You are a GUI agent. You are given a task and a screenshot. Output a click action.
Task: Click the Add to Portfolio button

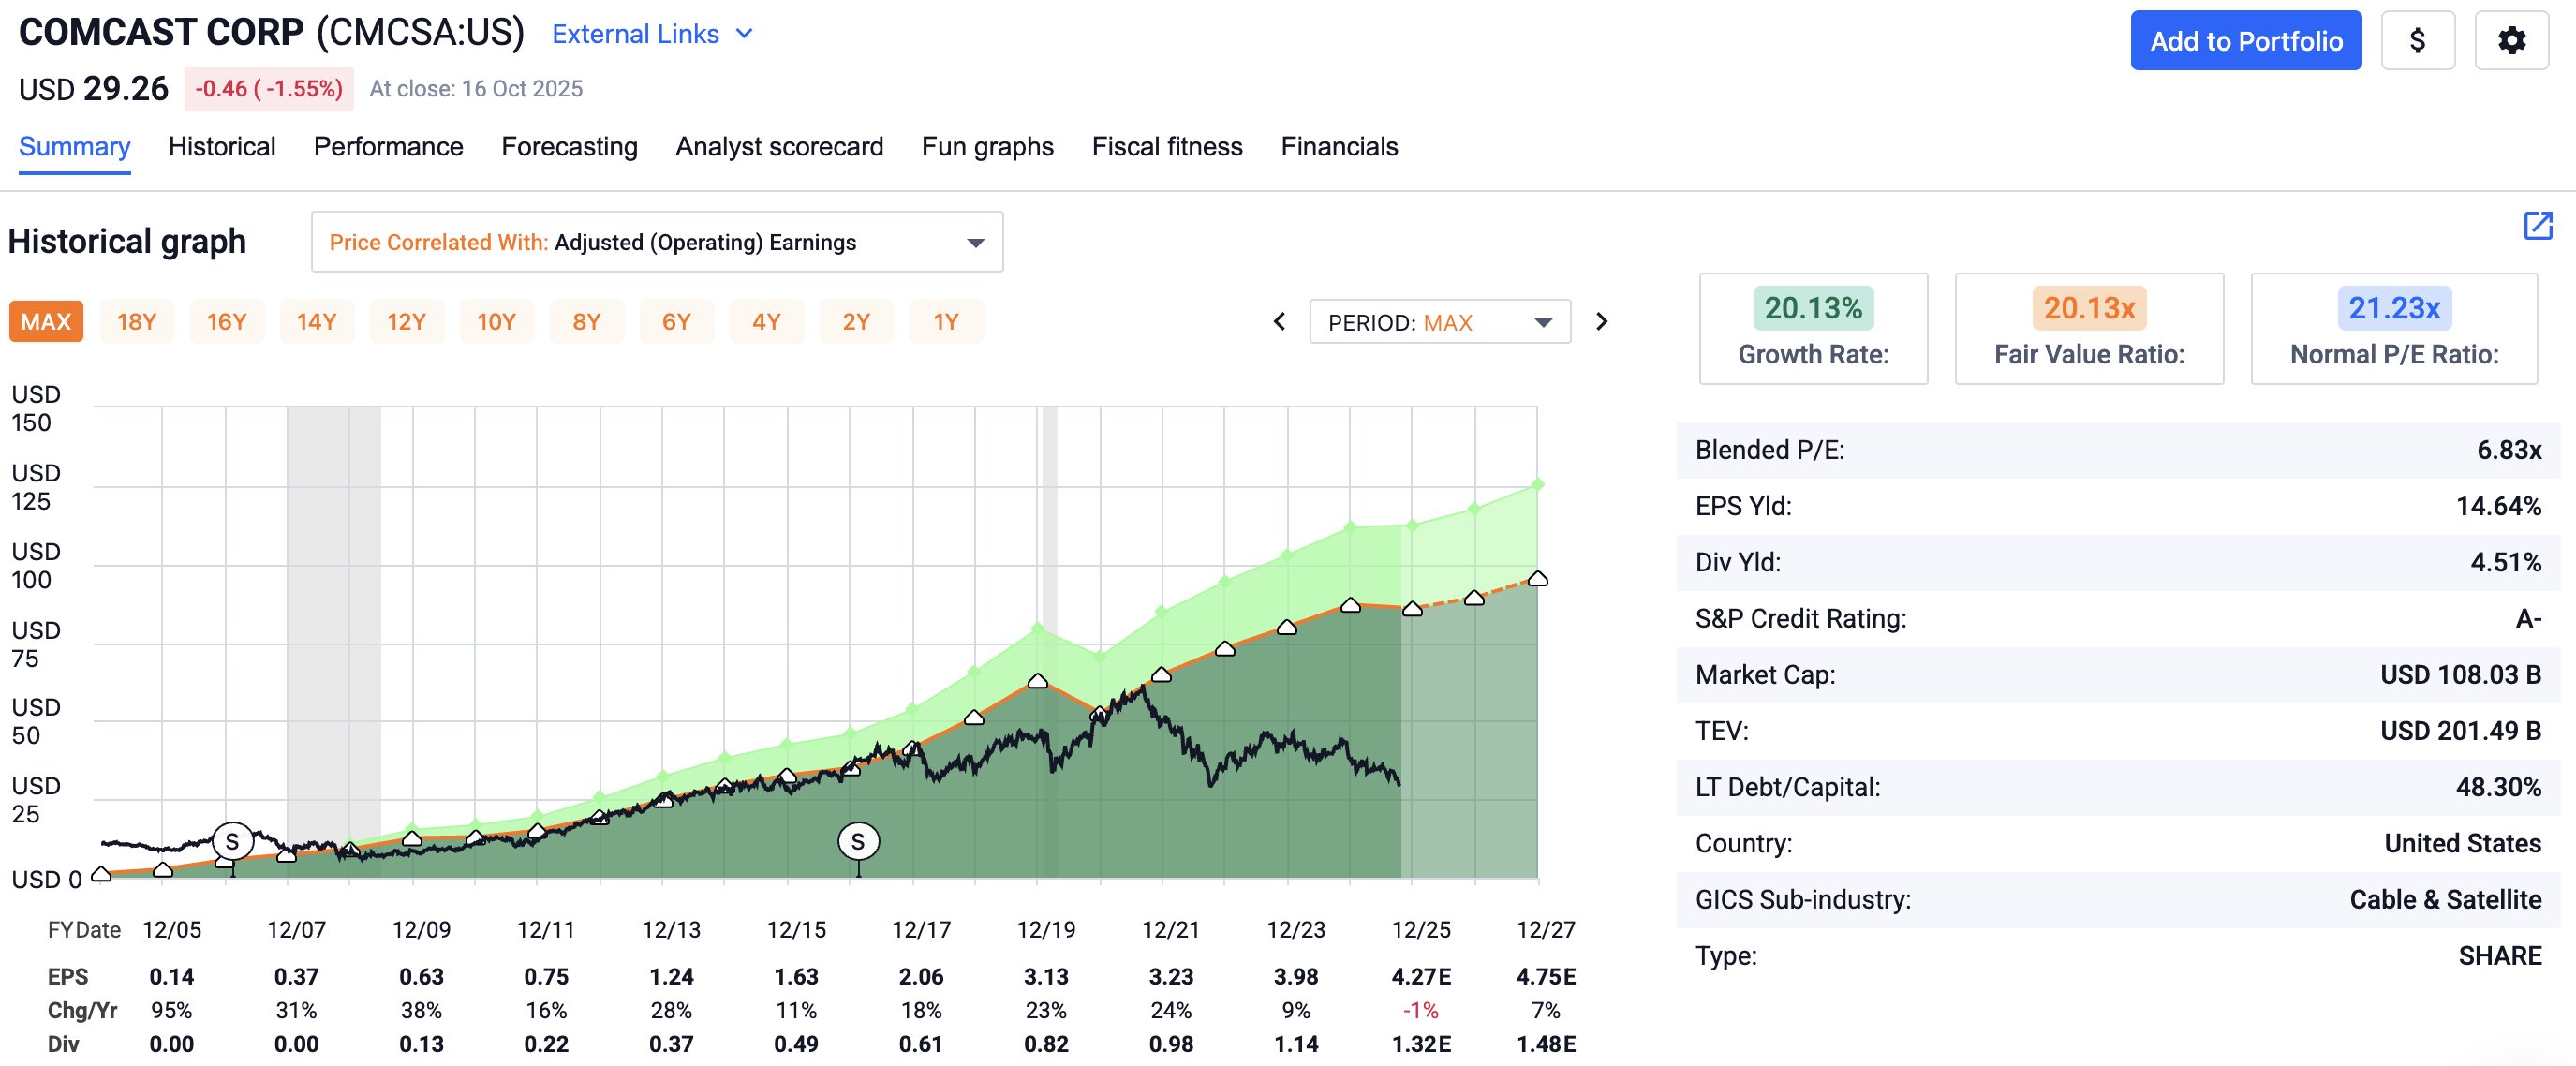coord(2245,41)
